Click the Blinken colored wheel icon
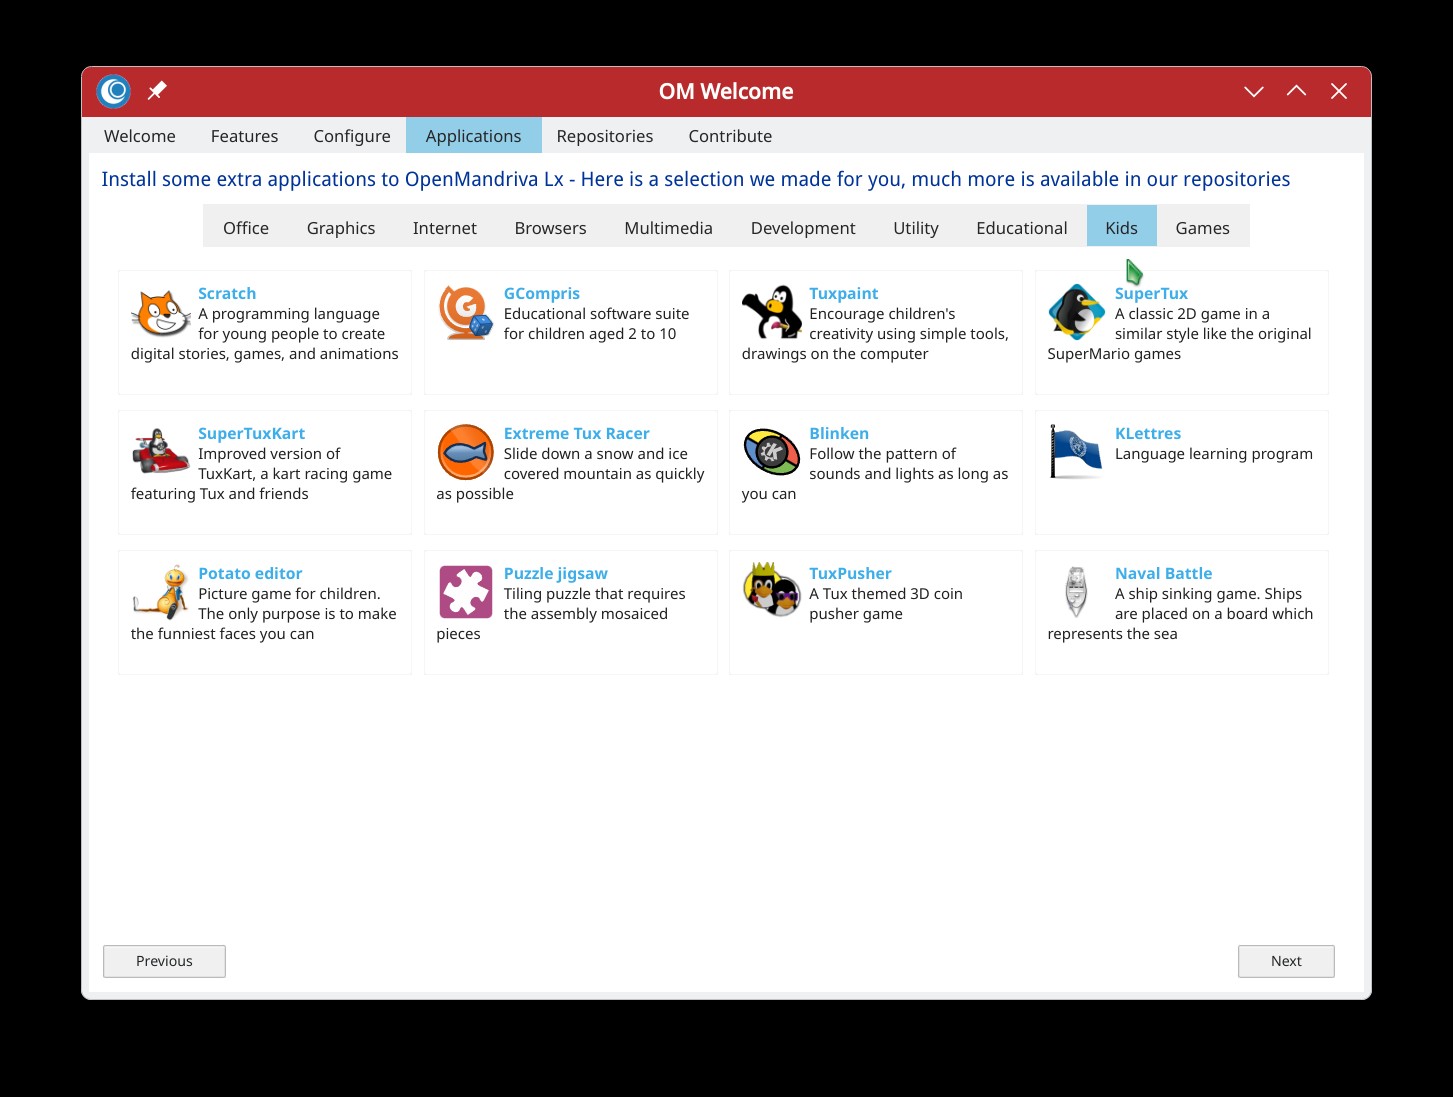Screen dimensions: 1453x1097 coord(772,452)
